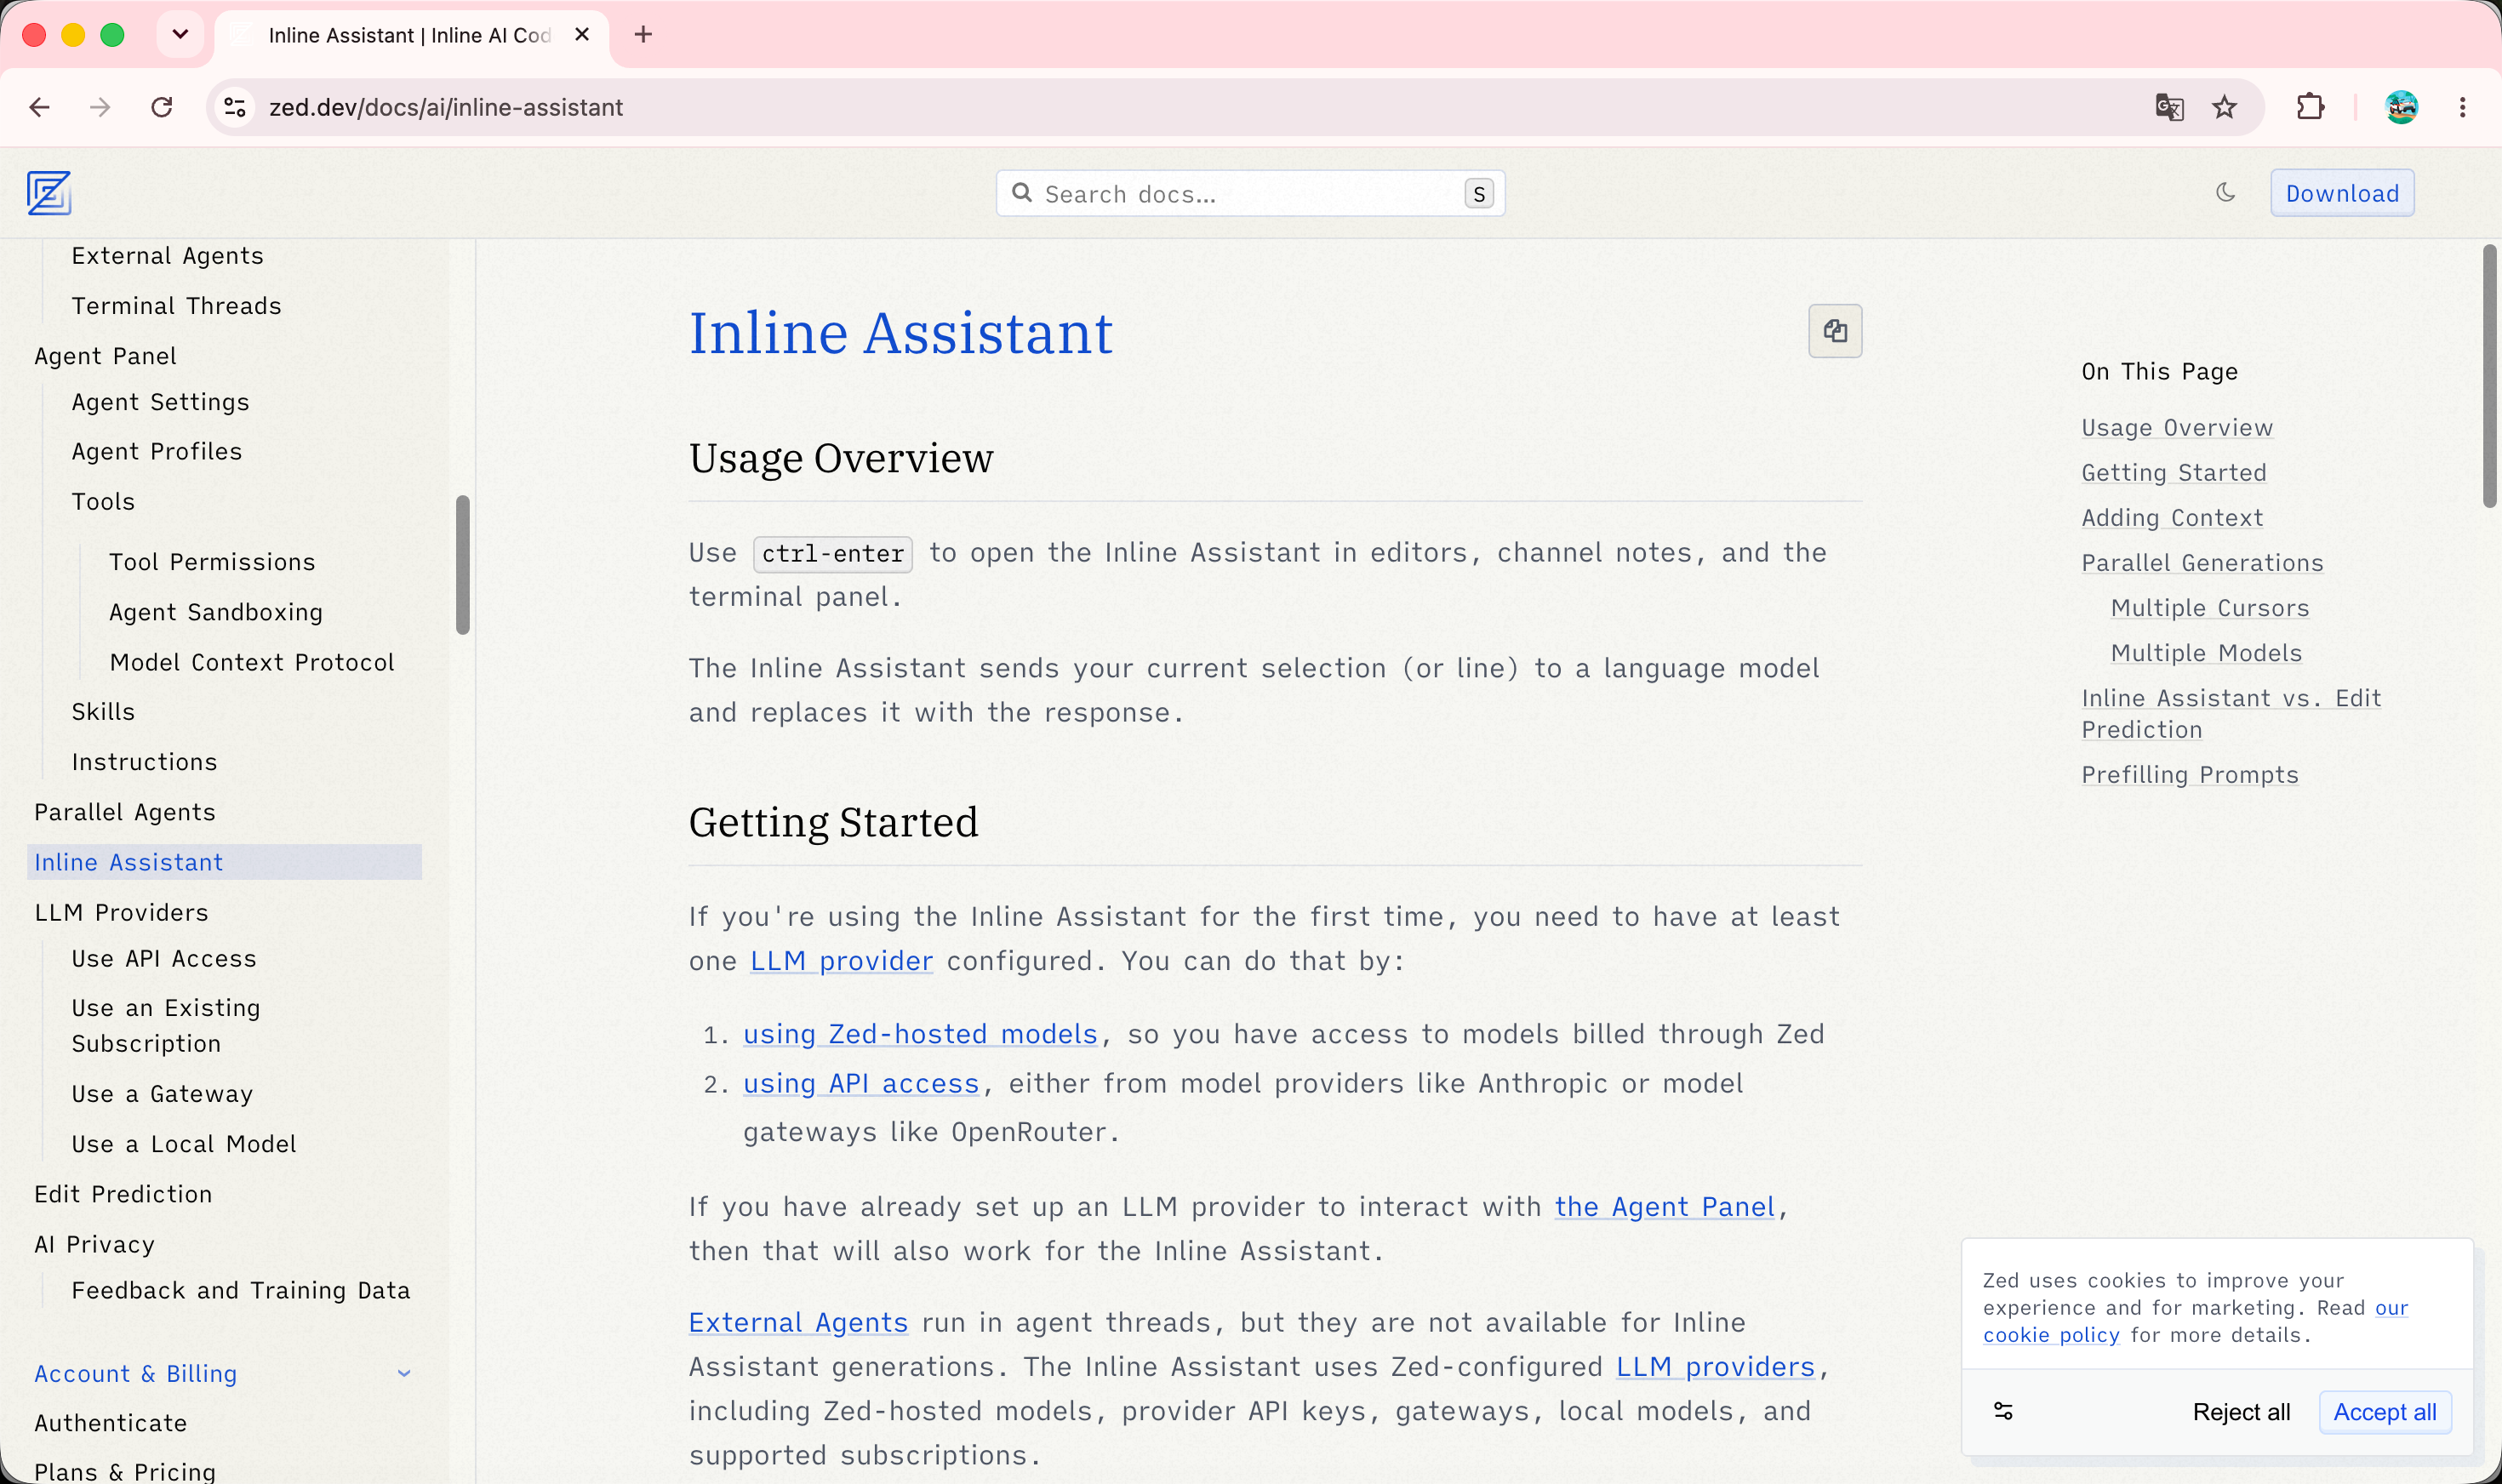The width and height of the screenshot is (2502, 1484).
Task: Open using API access link
Action: (x=861, y=1083)
